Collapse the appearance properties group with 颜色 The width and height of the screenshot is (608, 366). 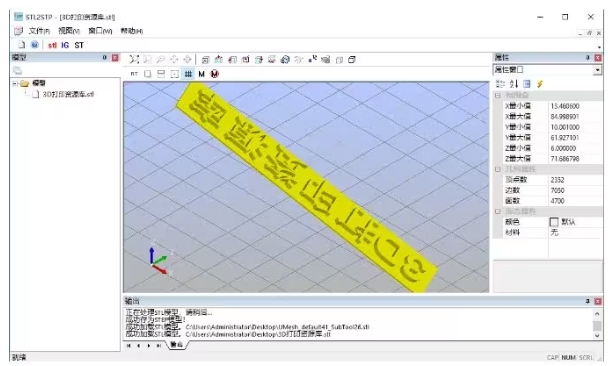point(498,212)
